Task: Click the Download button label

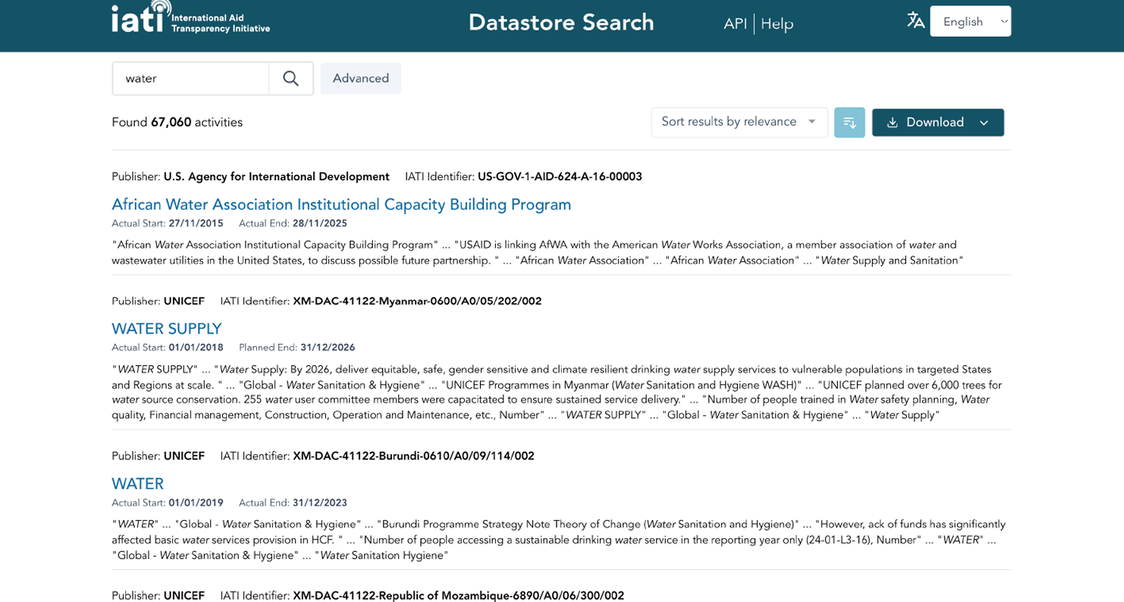Action: pos(935,123)
